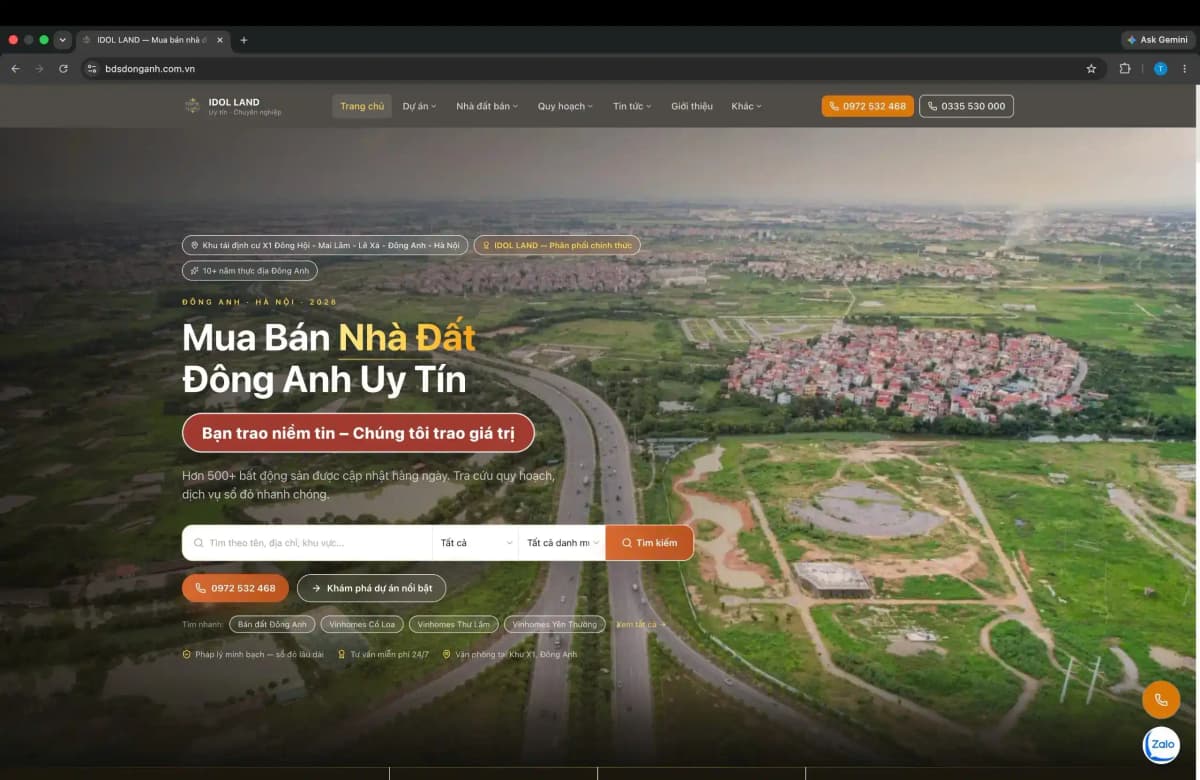Select the IDOL LAND browser tab
The height and width of the screenshot is (780, 1200).
click(152, 40)
